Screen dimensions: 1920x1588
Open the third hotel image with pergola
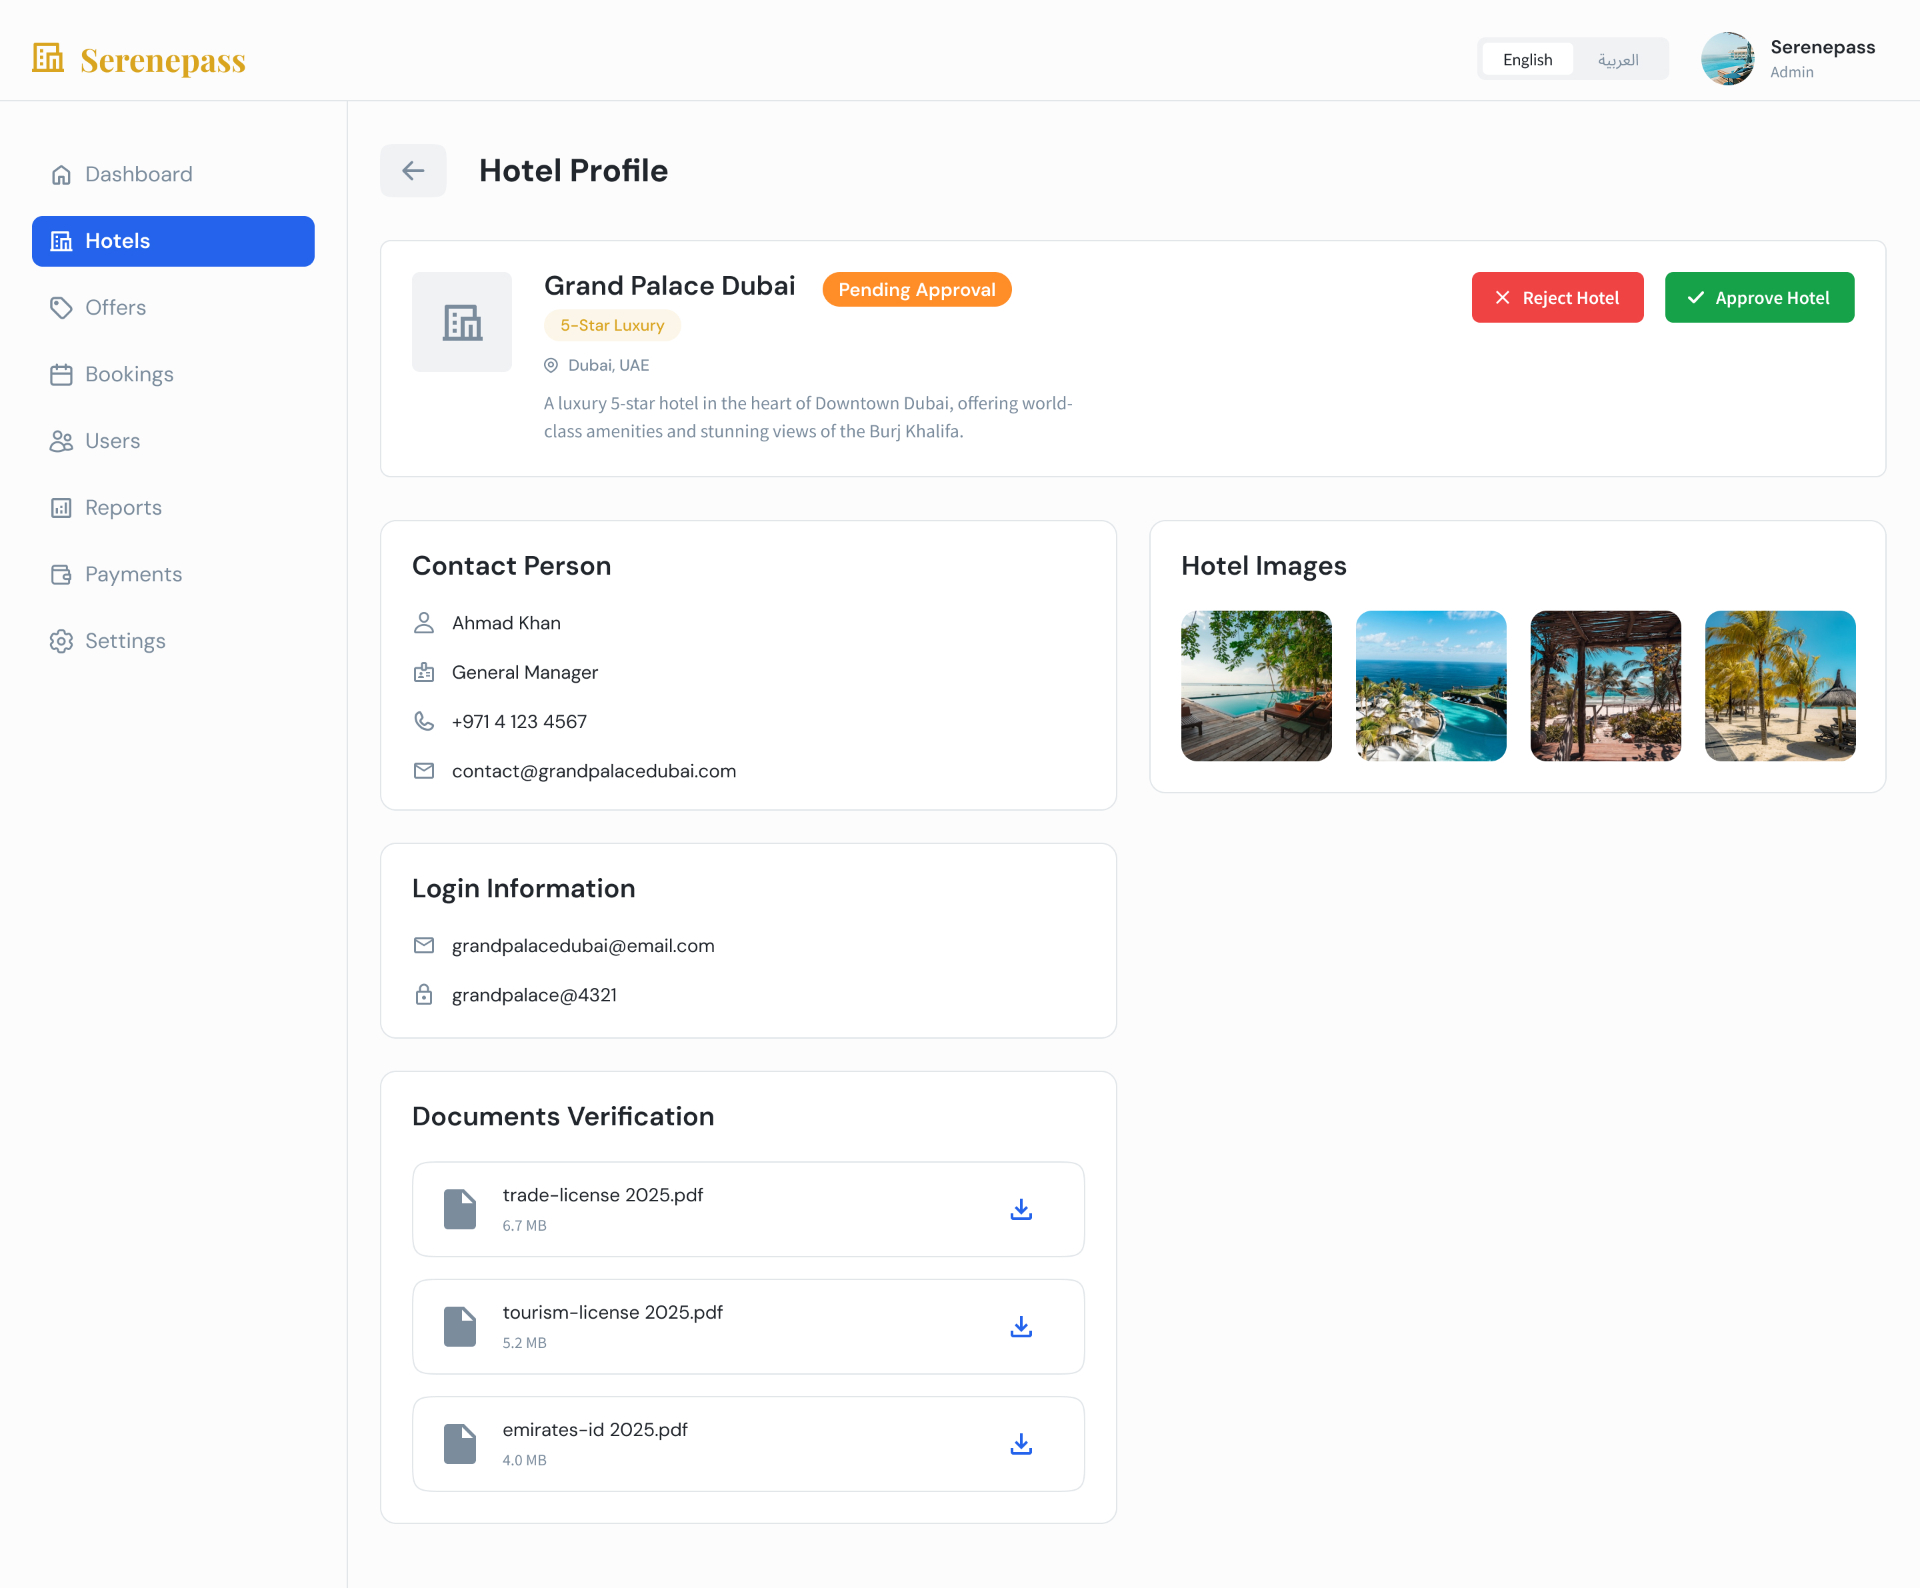click(1606, 686)
